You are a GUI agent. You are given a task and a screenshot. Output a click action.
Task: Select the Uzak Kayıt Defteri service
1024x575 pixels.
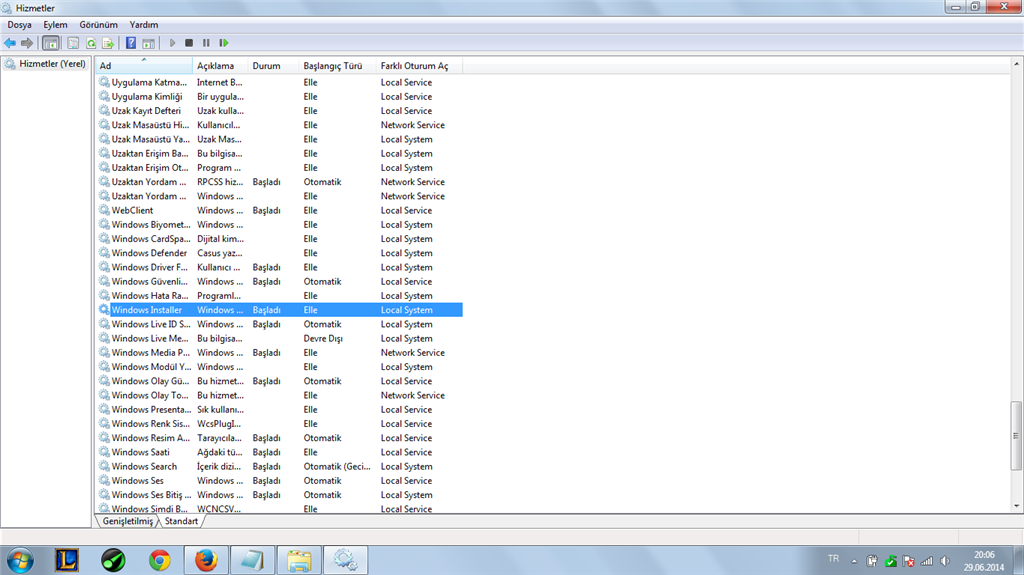point(146,111)
